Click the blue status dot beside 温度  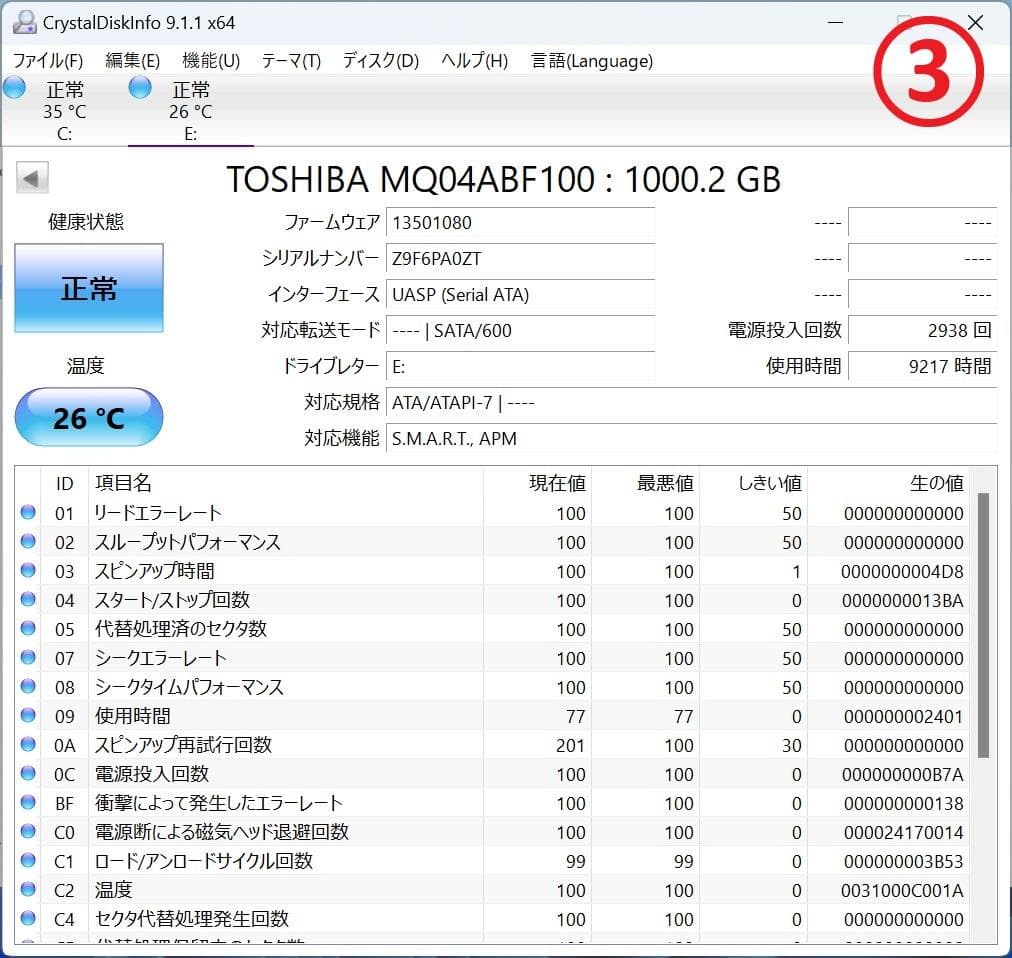30,890
